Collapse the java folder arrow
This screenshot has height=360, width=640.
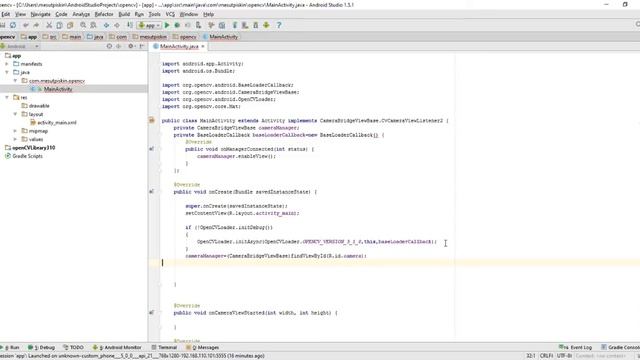(7, 72)
